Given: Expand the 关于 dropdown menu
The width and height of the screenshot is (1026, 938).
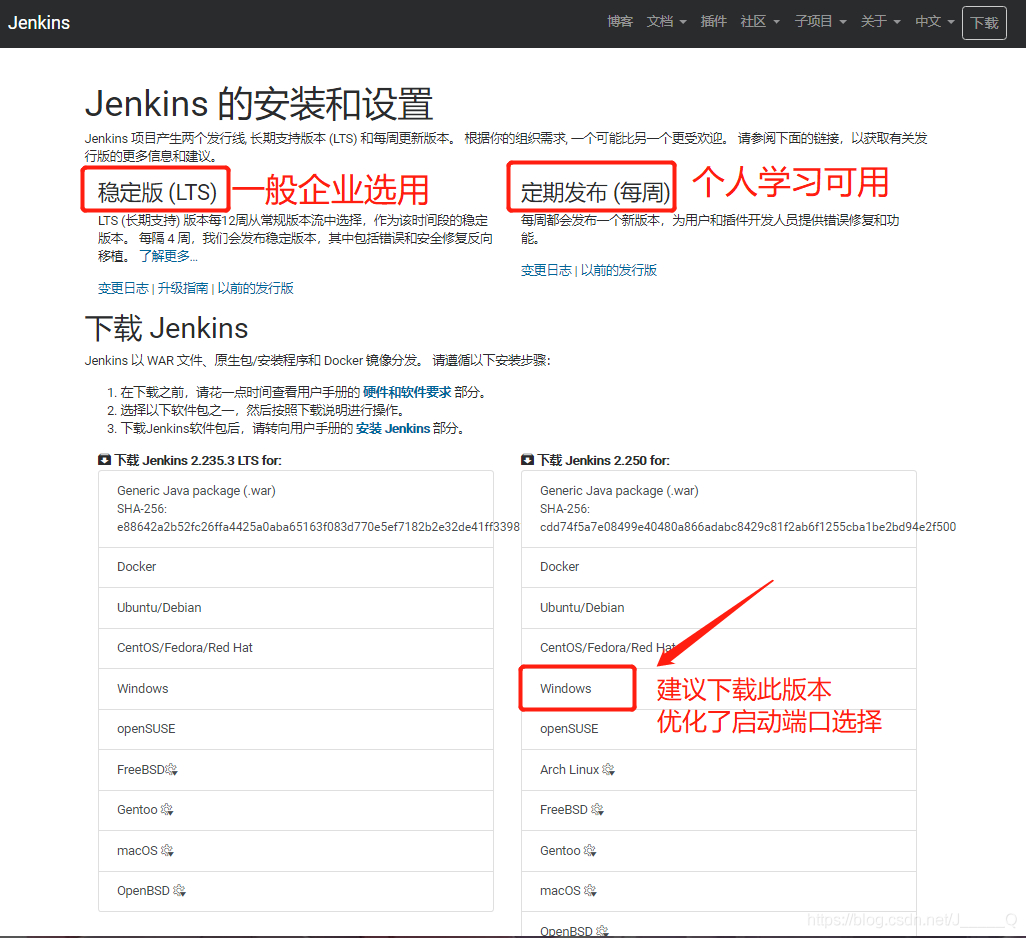Looking at the screenshot, I should pyautogui.click(x=880, y=22).
